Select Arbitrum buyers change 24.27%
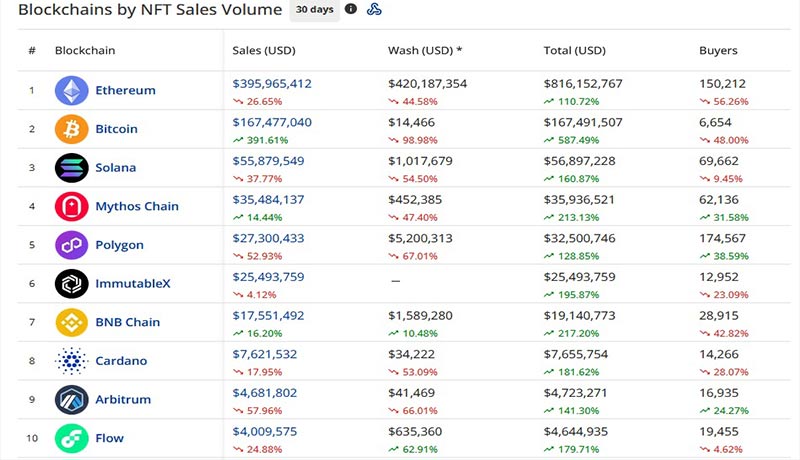This screenshot has width=800, height=460. point(731,411)
